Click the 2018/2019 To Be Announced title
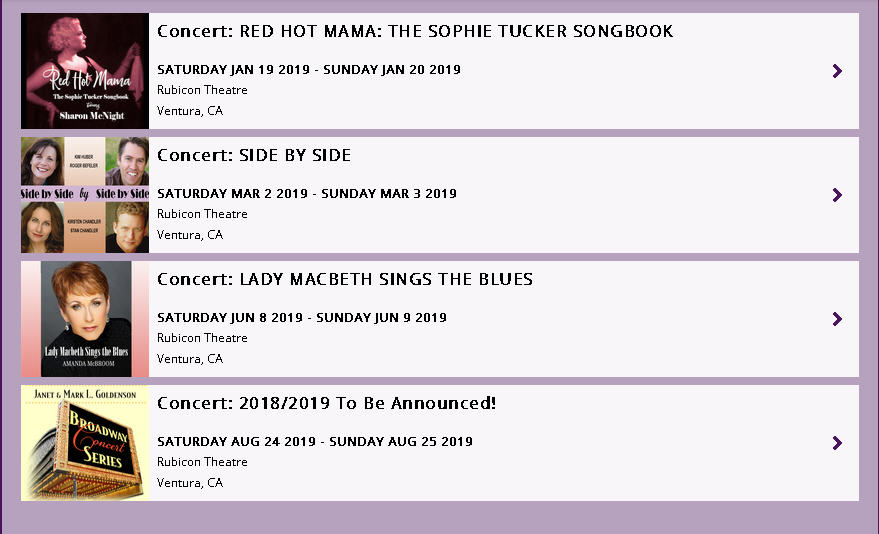Image resolution: width=879 pixels, height=534 pixels. 327,404
